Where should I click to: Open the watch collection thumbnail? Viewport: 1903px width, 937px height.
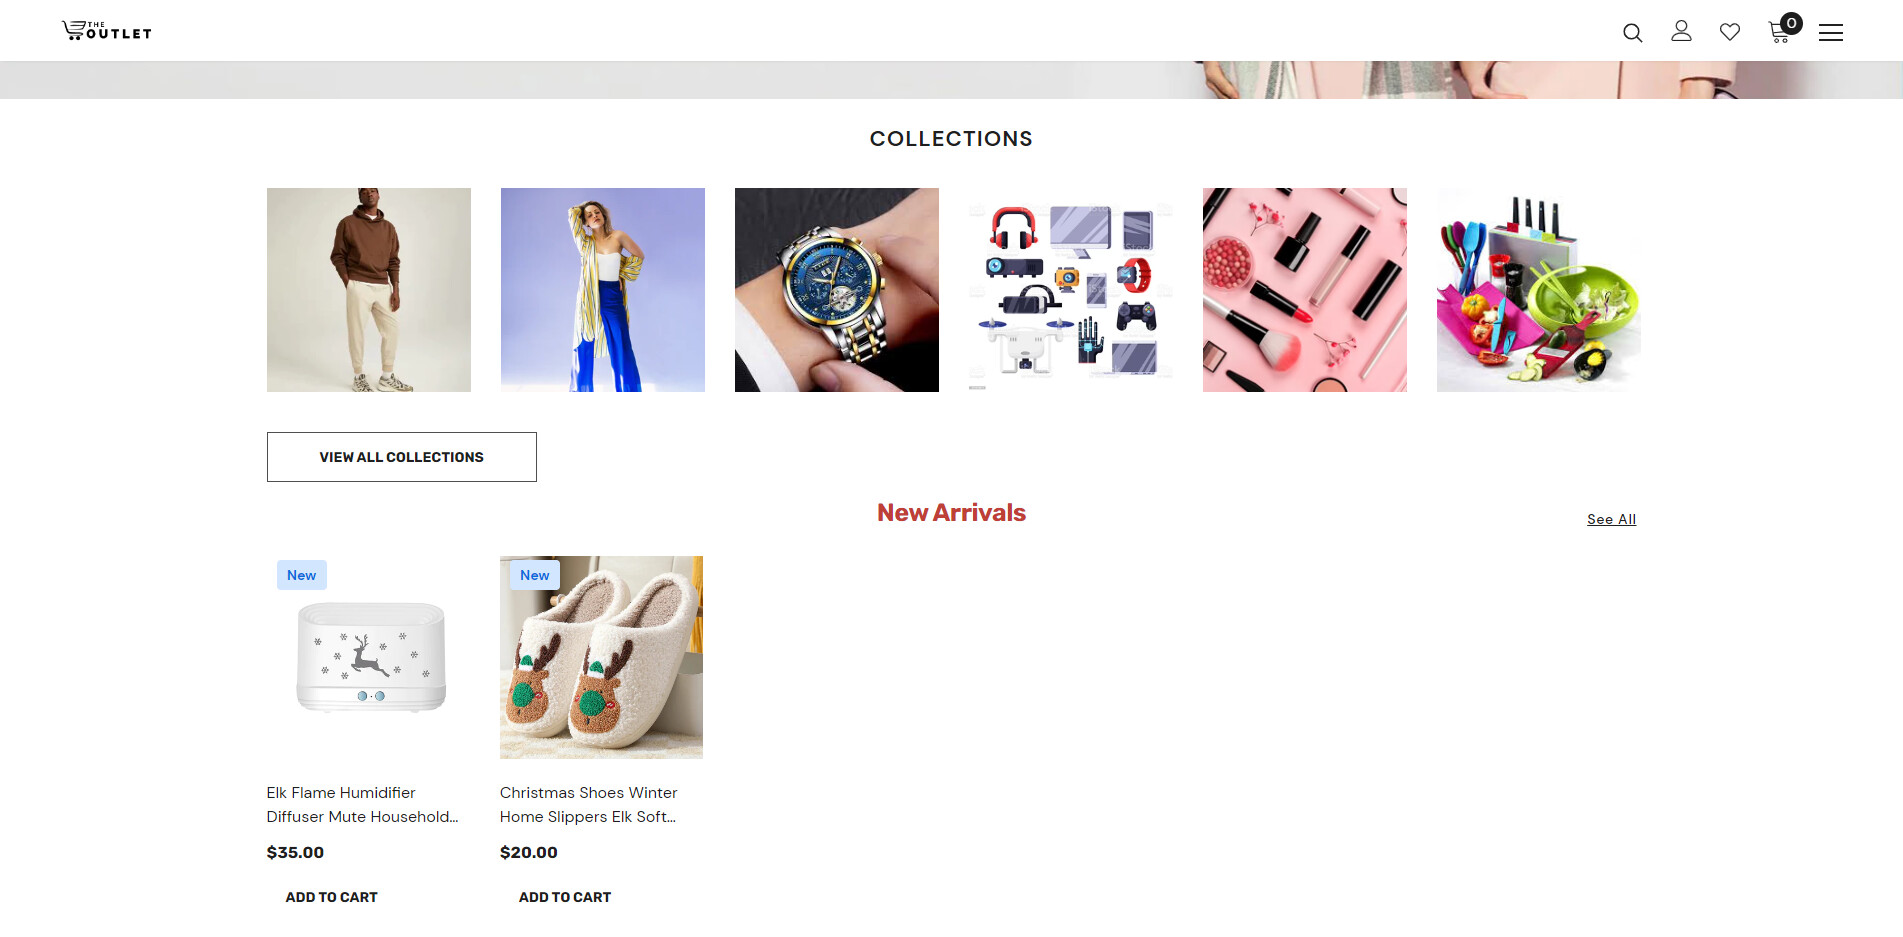837,290
